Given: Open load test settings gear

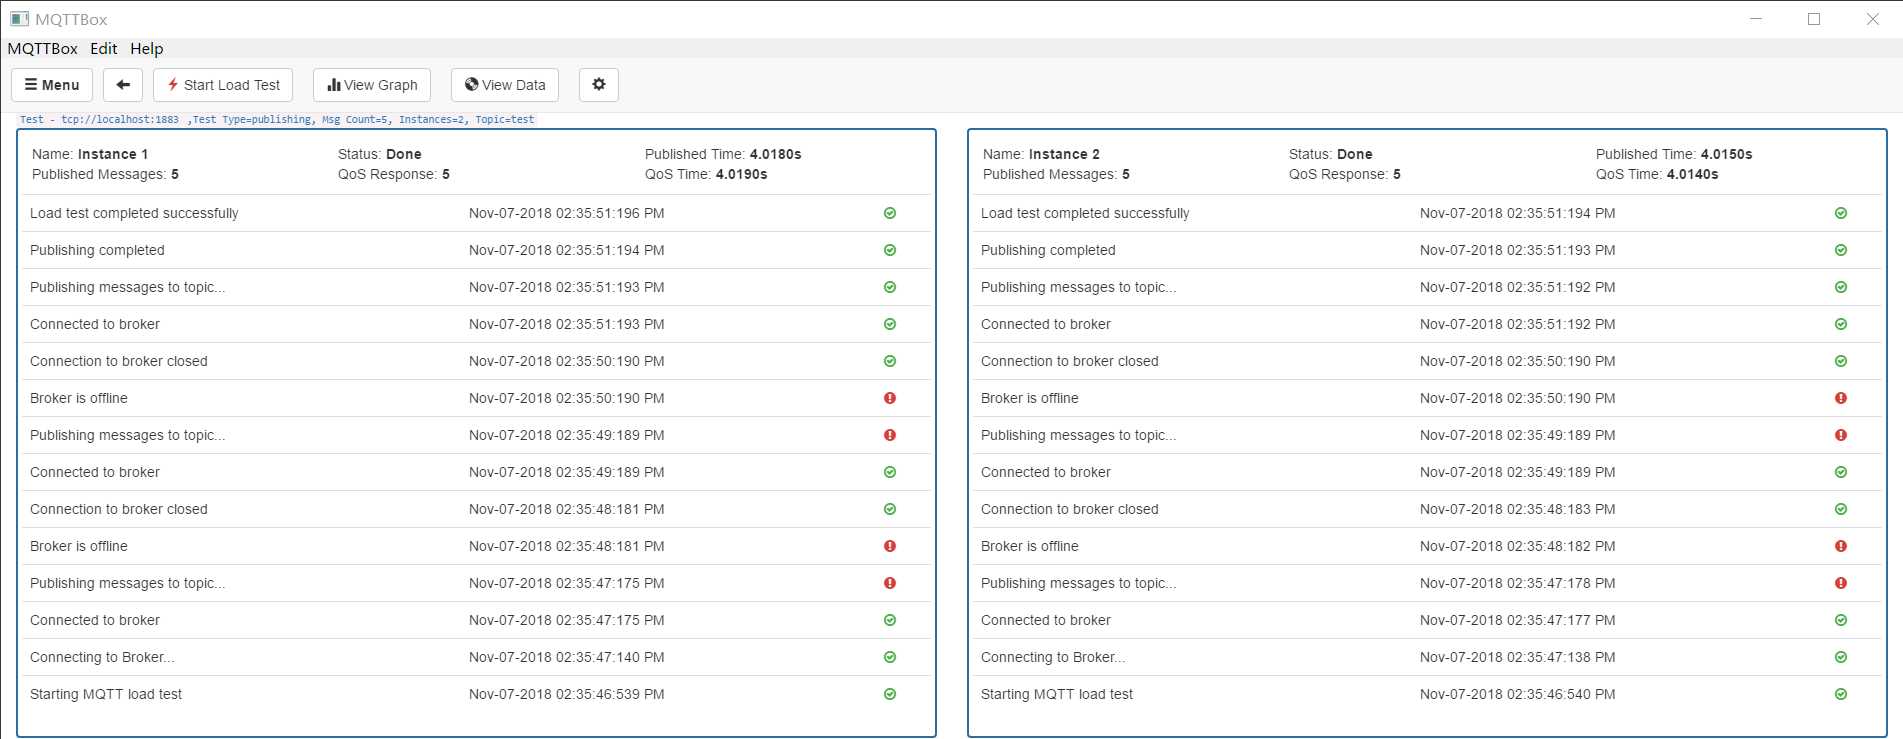Looking at the screenshot, I should (599, 85).
